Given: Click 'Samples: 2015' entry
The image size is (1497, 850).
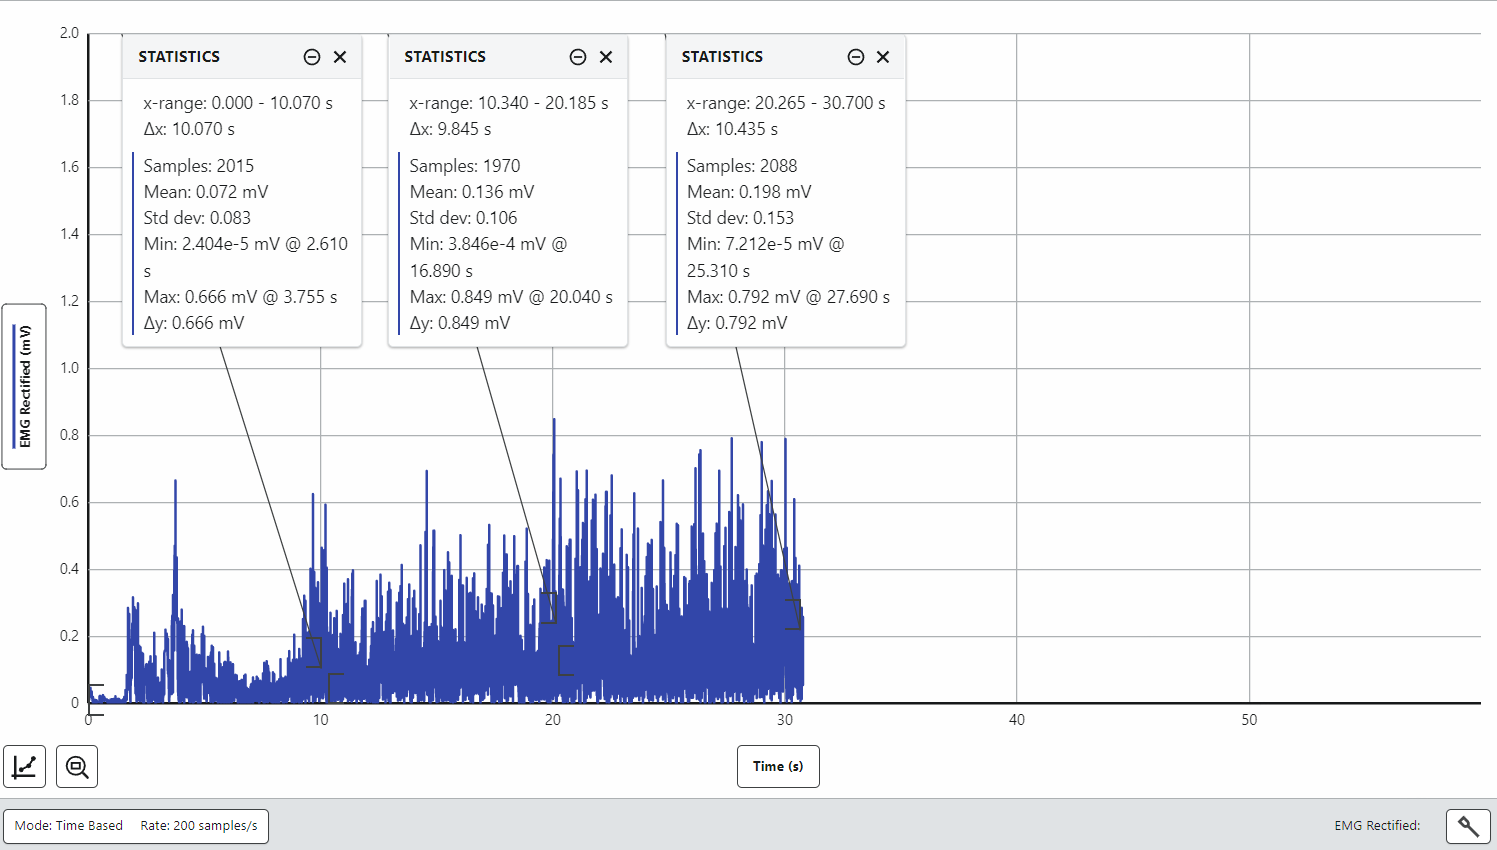Looking at the screenshot, I should pyautogui.click(x=199, y=166).
